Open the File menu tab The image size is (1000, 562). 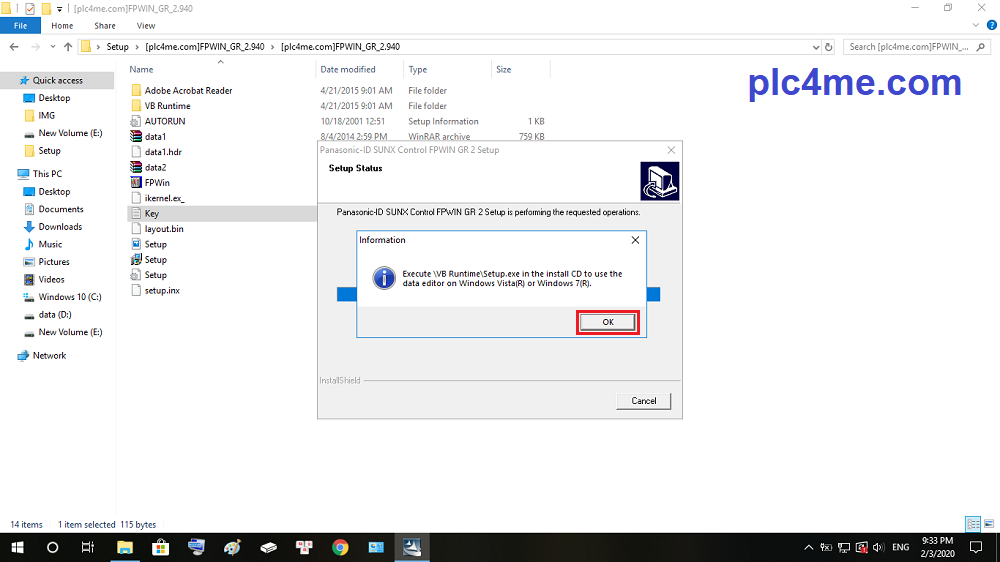click(20, 25)
